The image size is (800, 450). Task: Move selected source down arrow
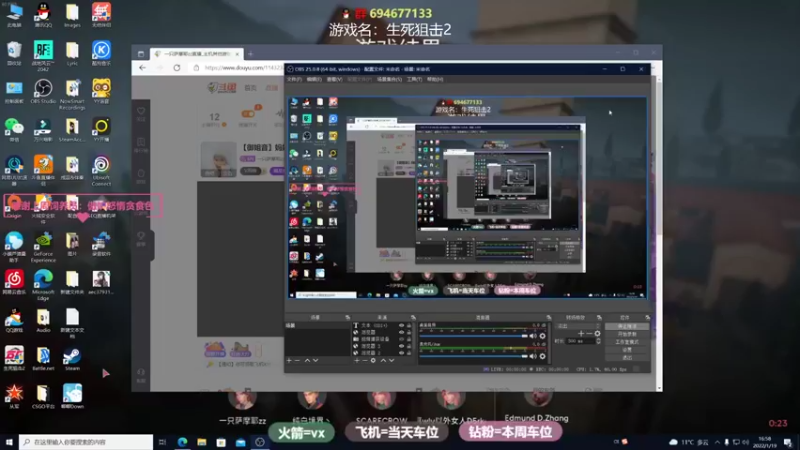391,360
